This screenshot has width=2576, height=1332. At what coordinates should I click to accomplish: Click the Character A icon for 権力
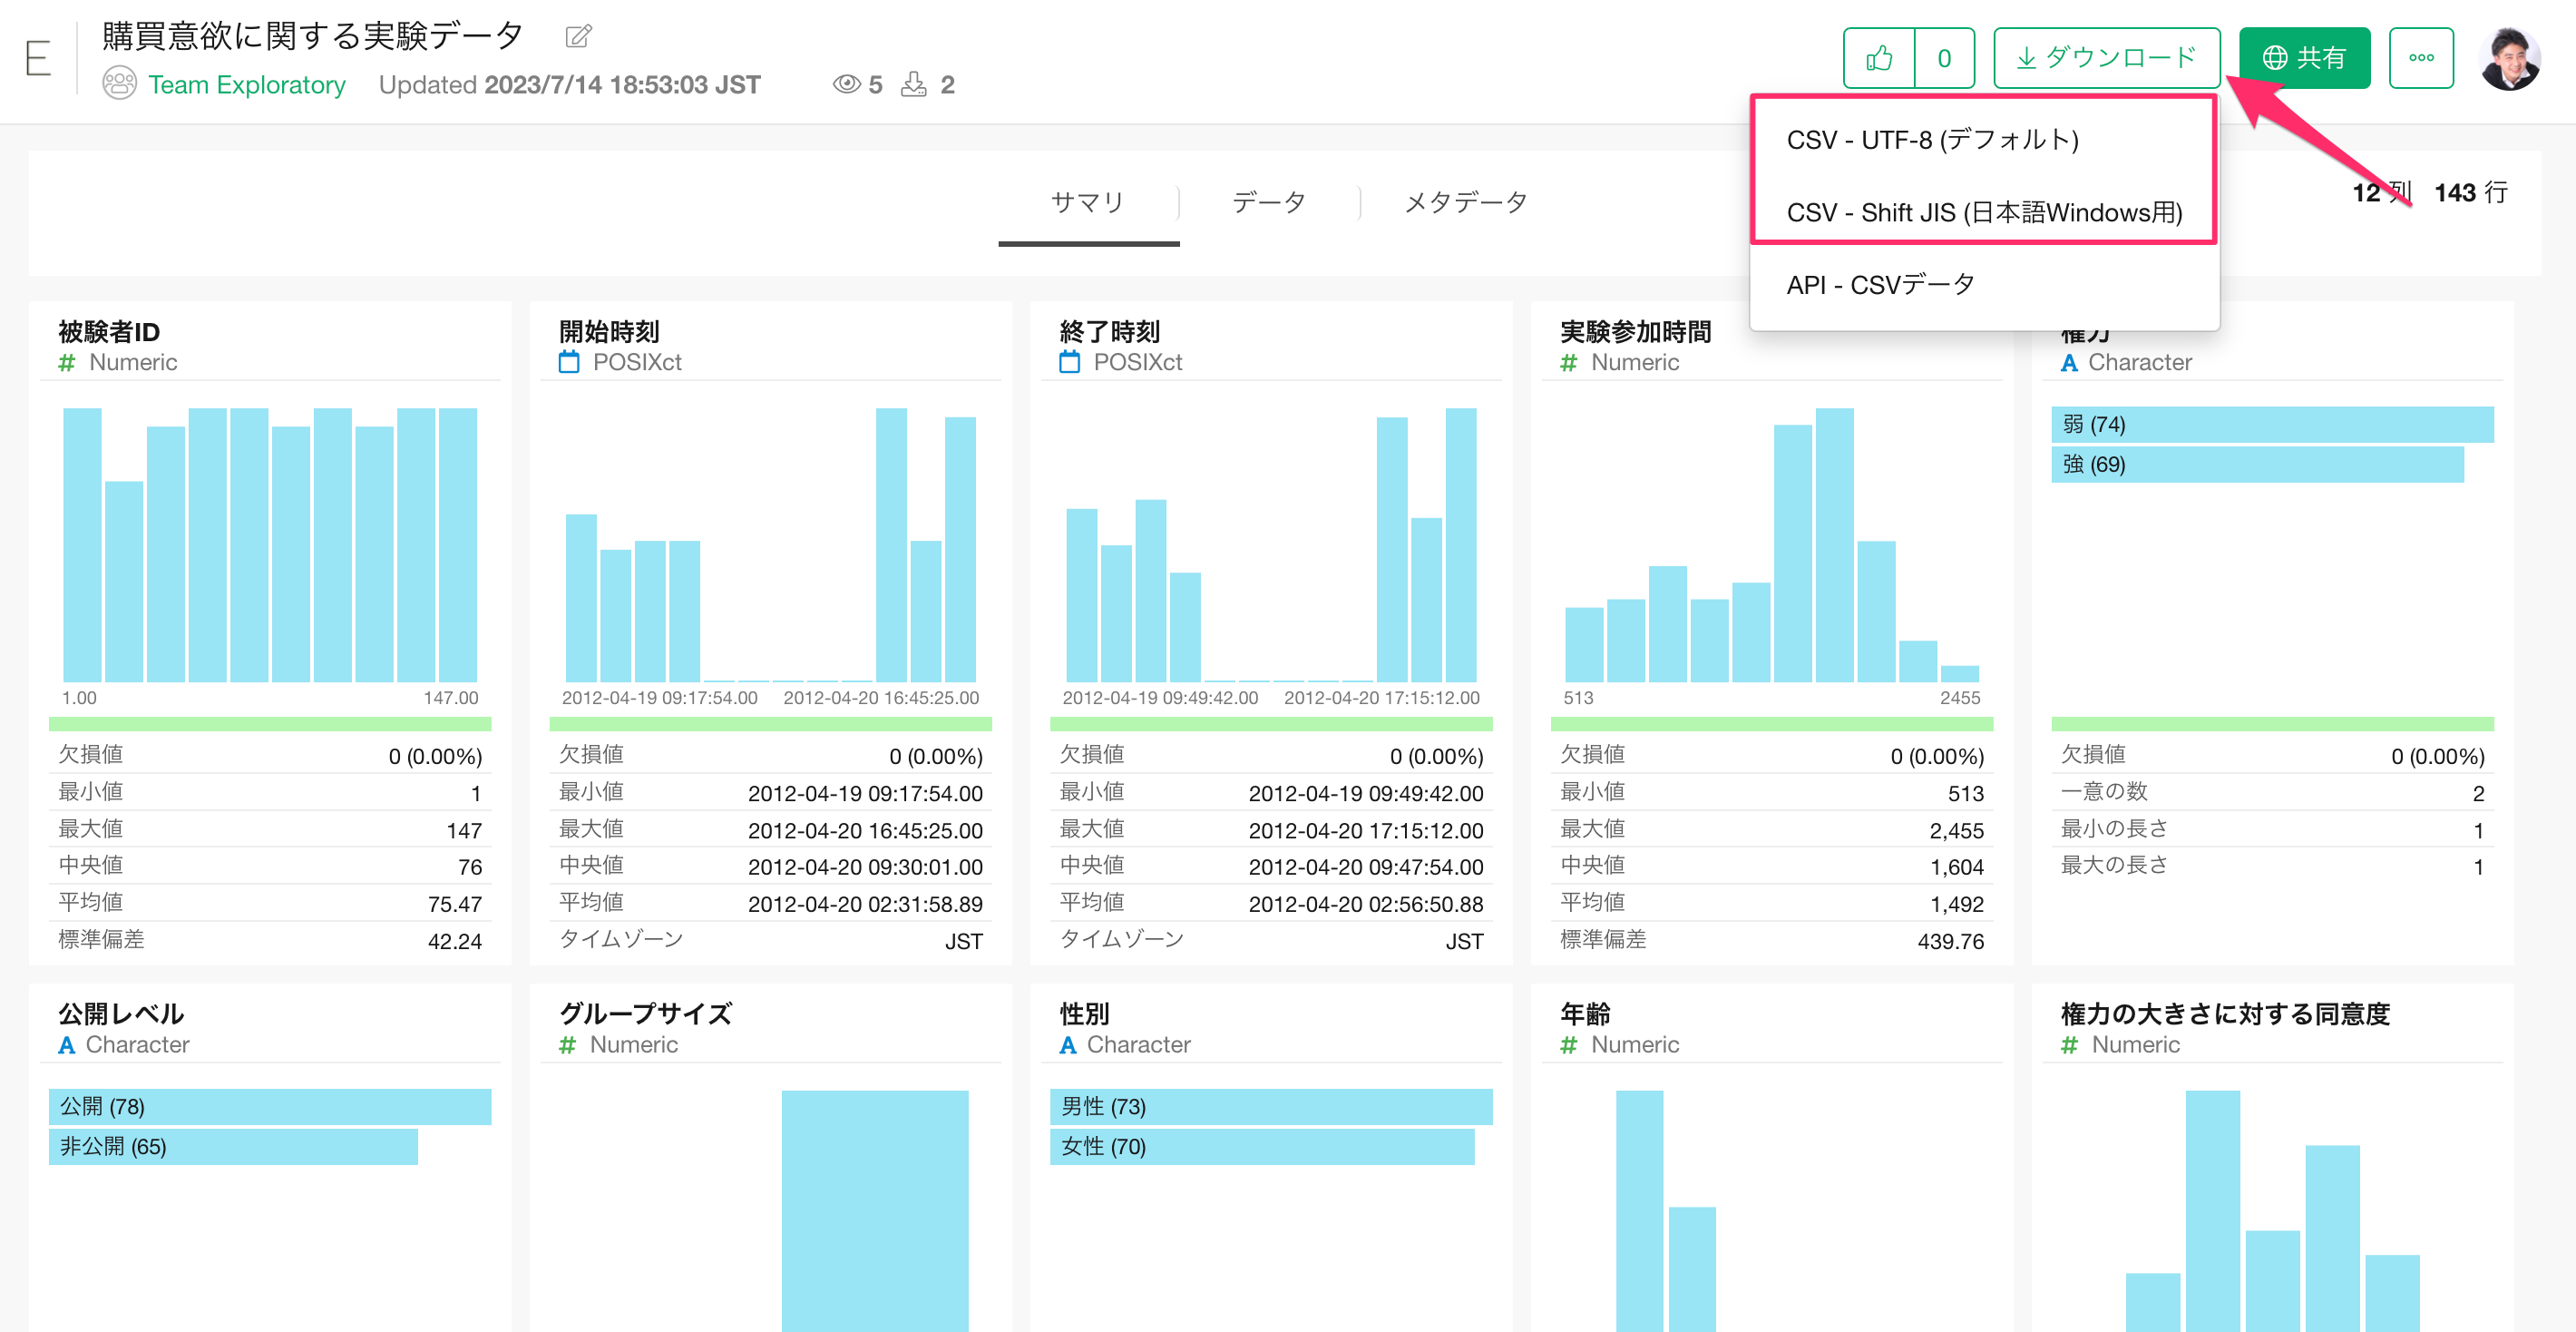(2069, 363)
